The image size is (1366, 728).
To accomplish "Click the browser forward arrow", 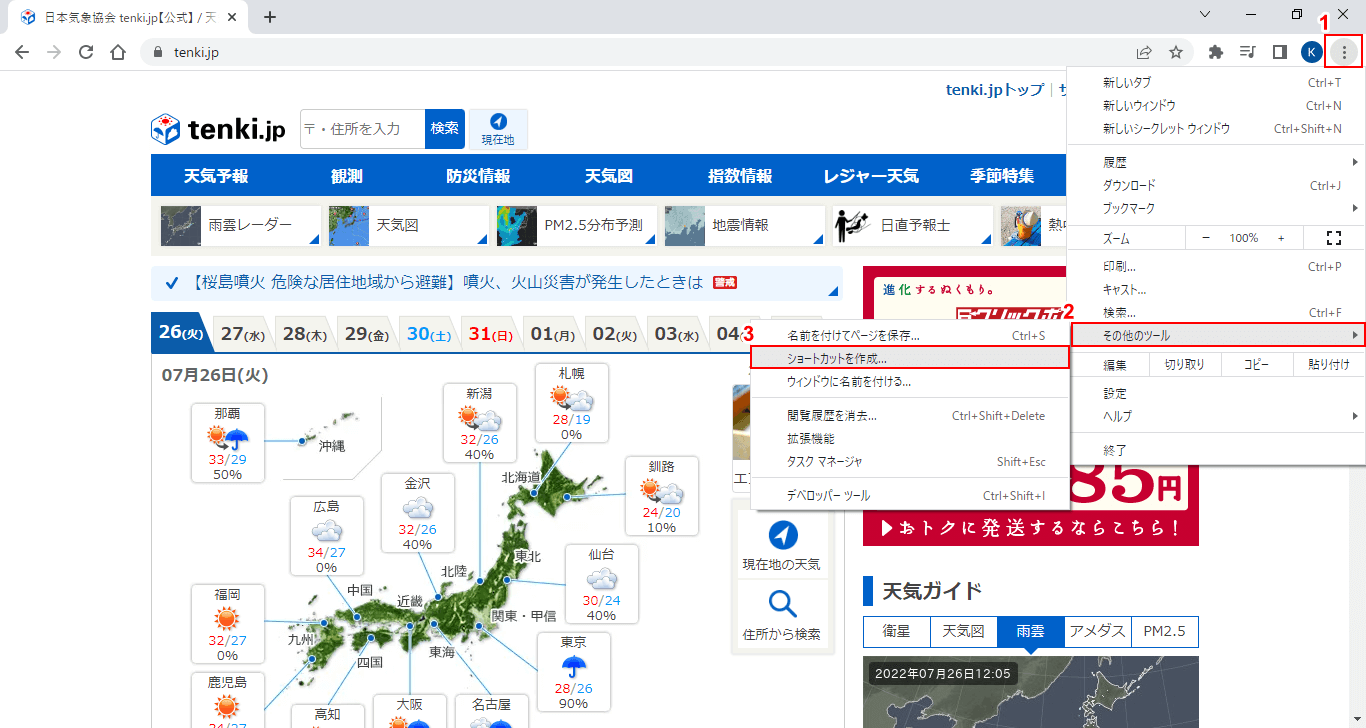I will (54, 52).
